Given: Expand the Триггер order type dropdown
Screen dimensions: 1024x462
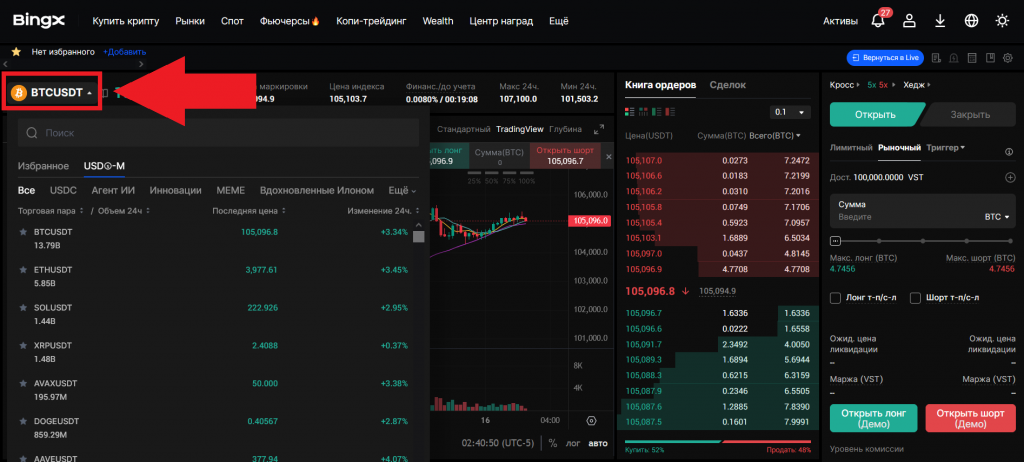Looking at the screenshot, I should click(x=946, y=148).
